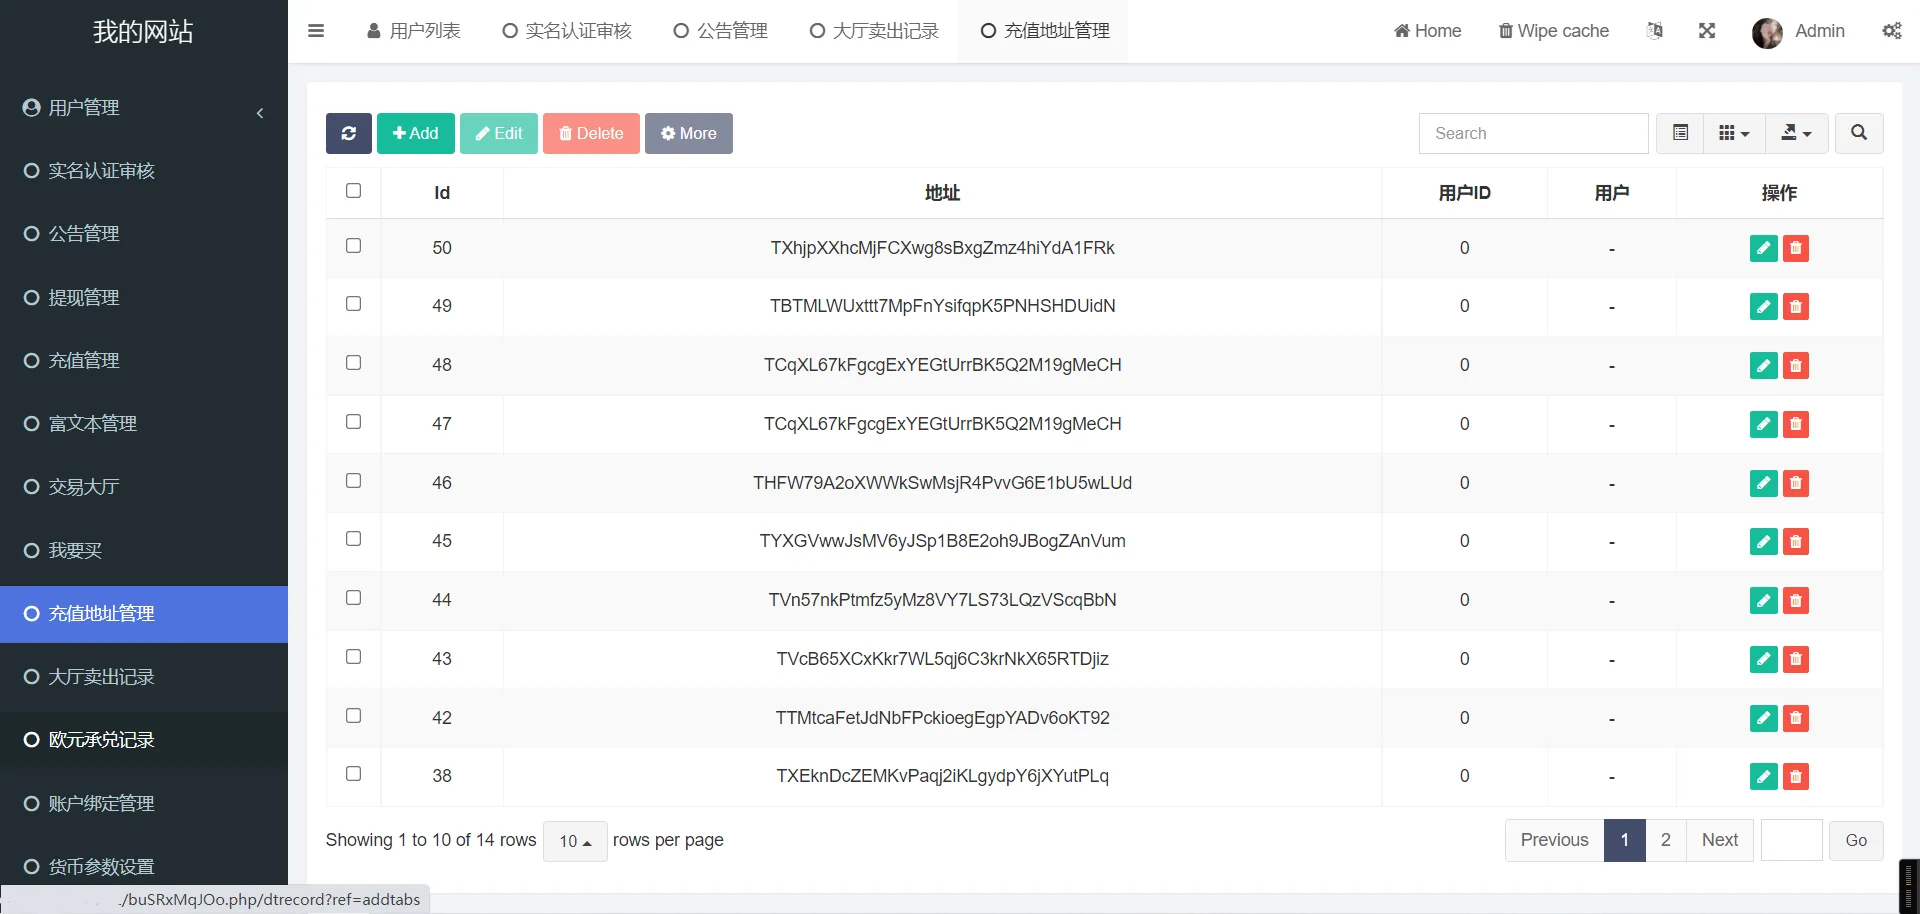Click the language translate icon
1920x914 pixels.
click(x=1655, y=31)
